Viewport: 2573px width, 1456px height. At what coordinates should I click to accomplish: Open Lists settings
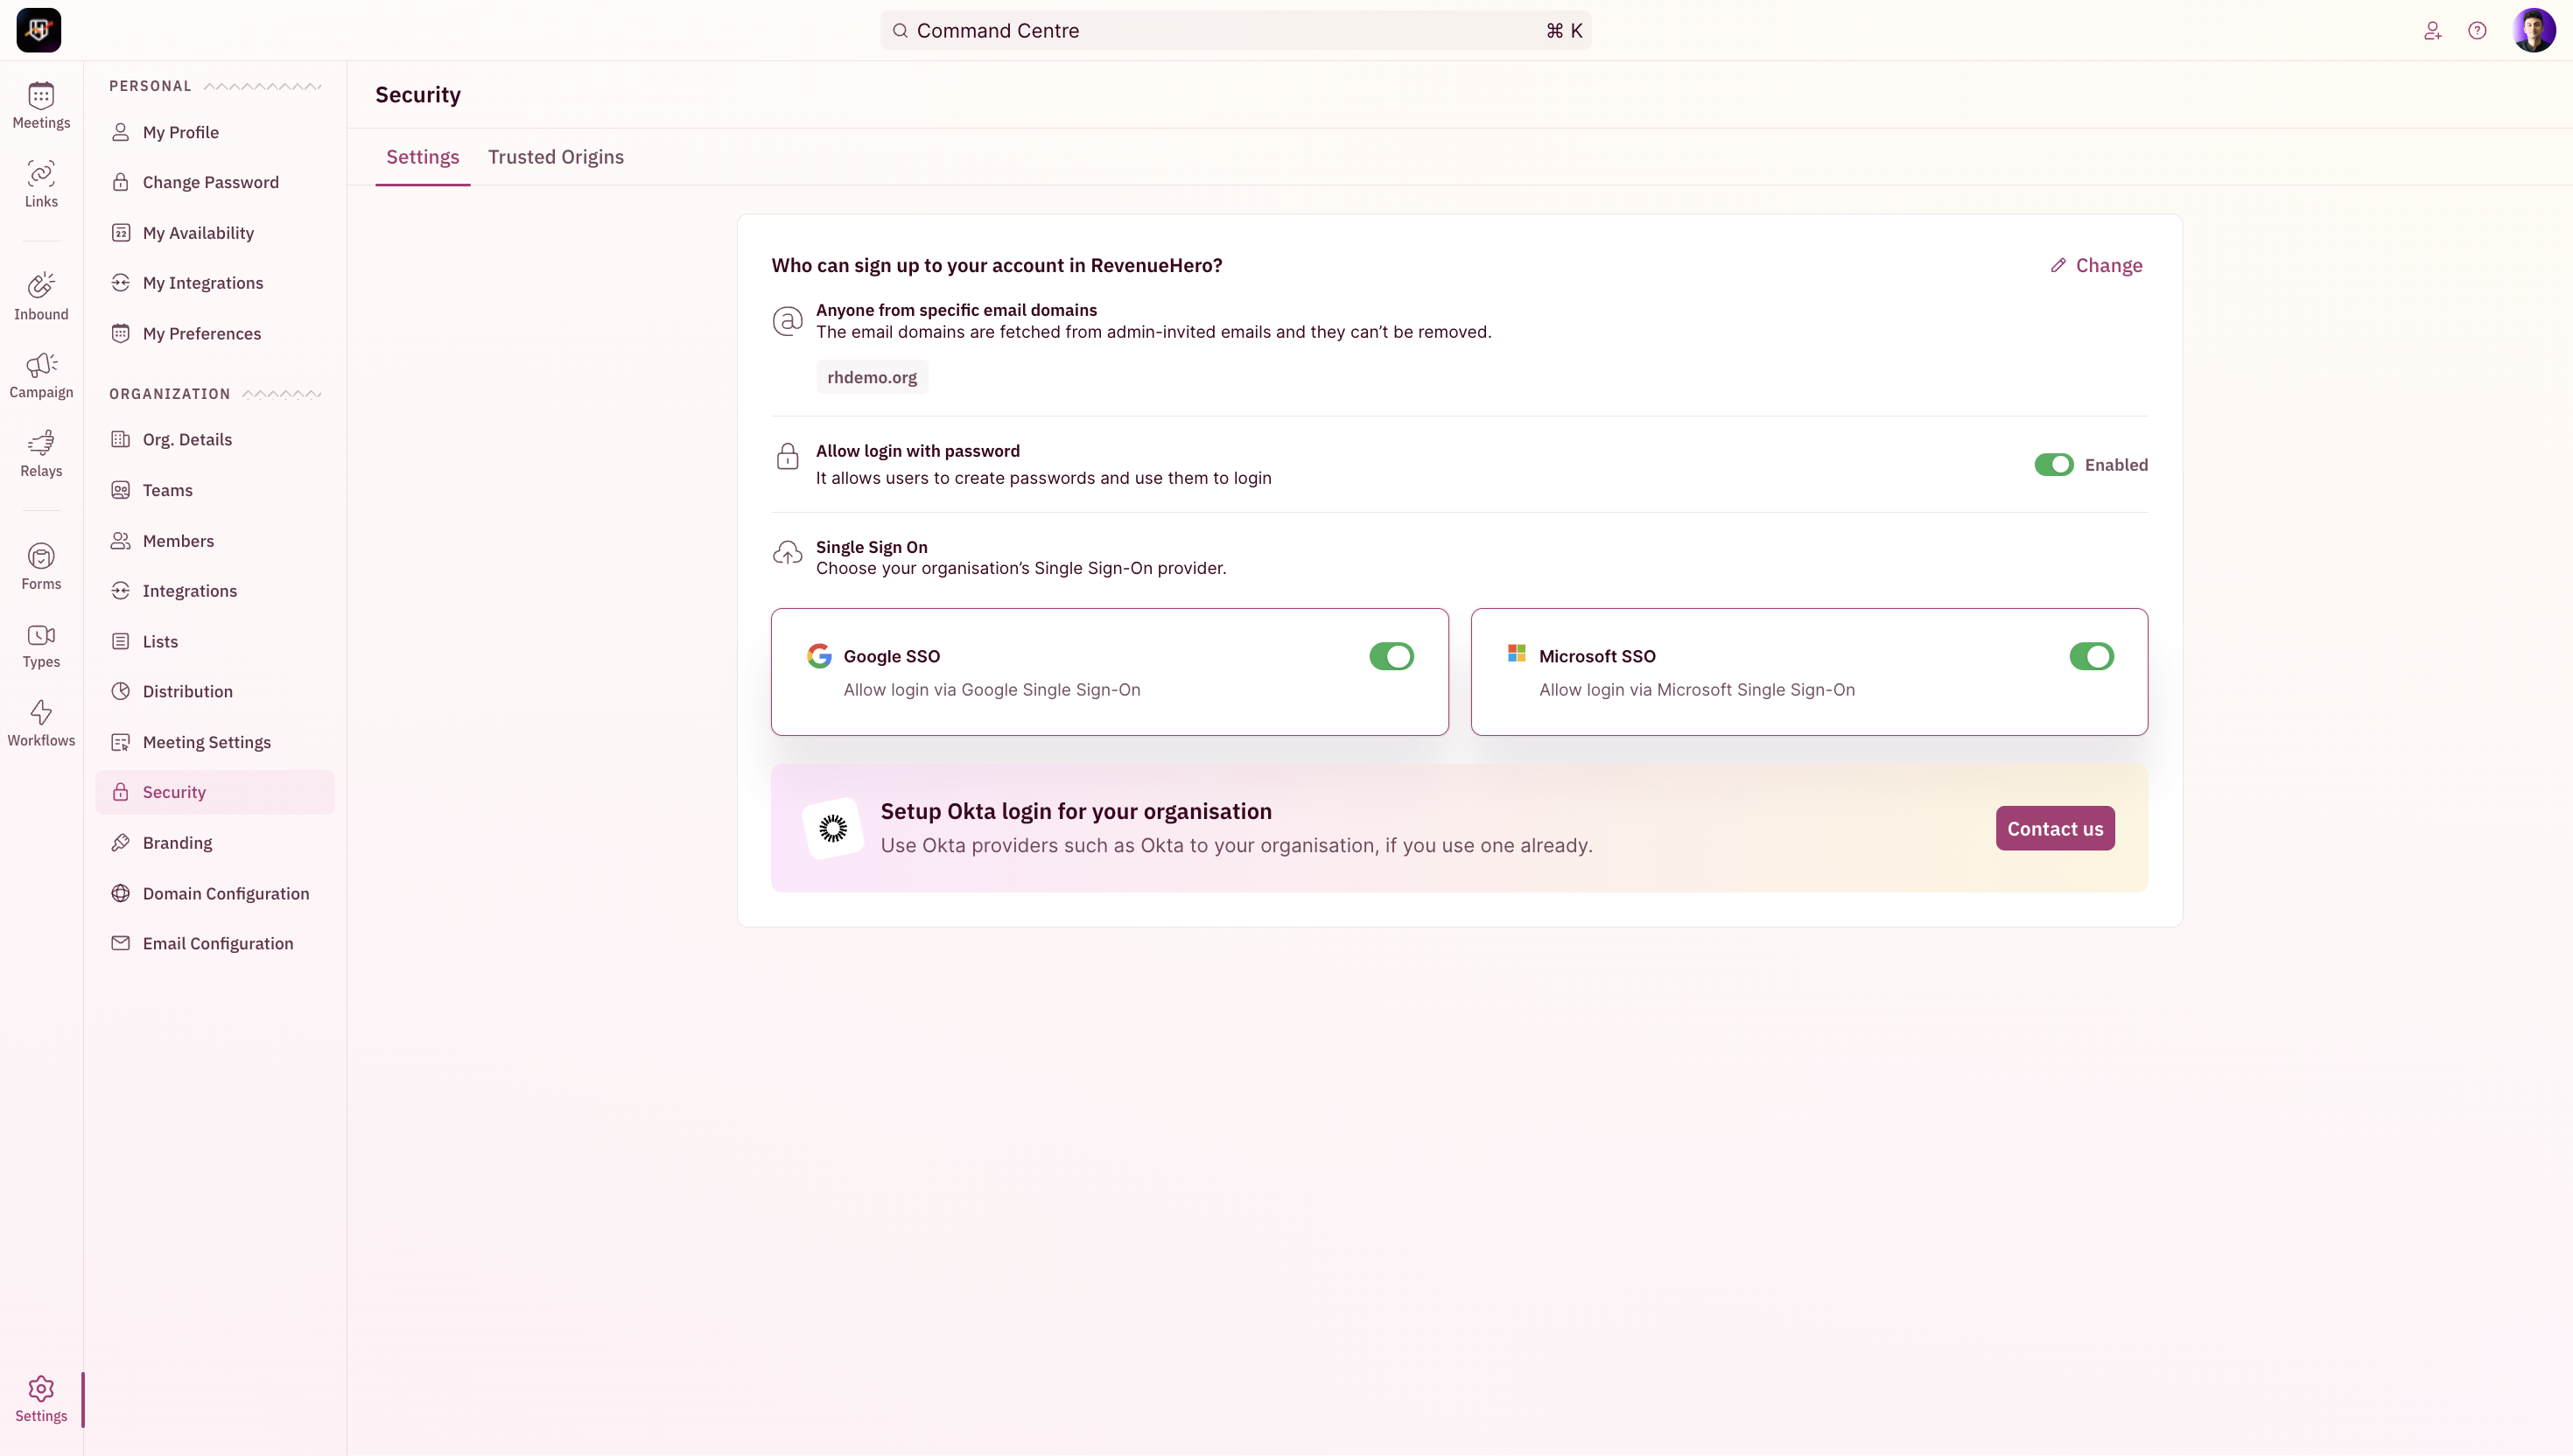[x=215, y=642]
